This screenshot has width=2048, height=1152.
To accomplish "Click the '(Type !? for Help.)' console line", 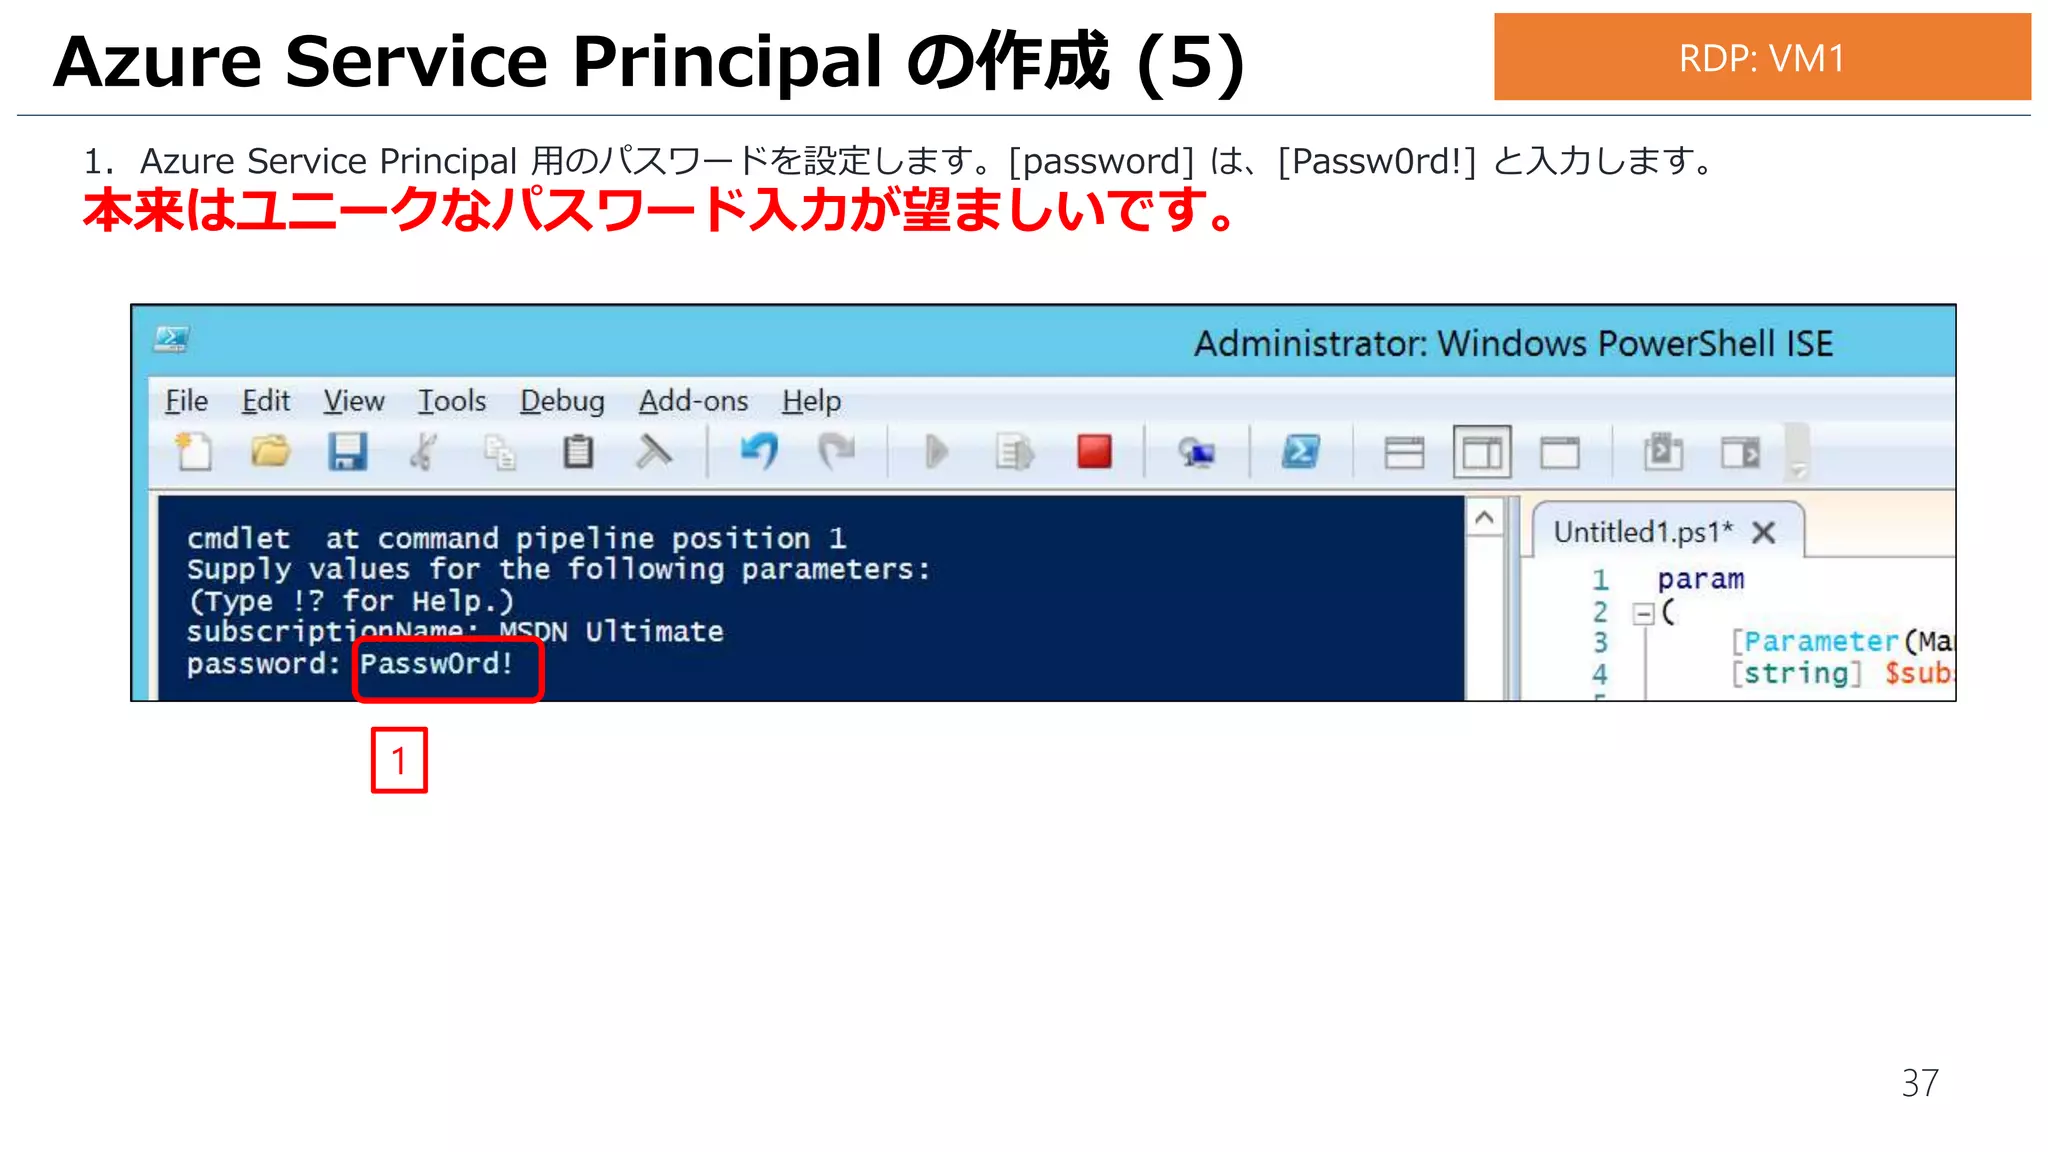I will (x=351, y=601).
